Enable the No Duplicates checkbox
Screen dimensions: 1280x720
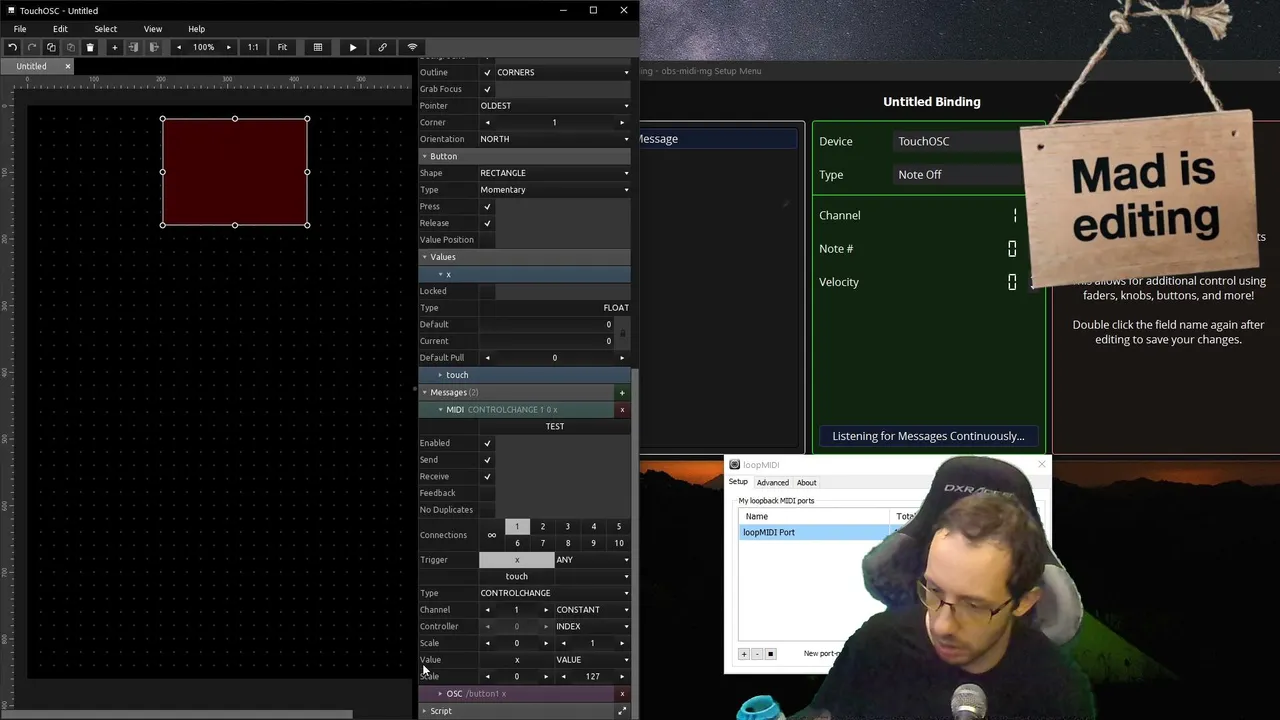coord(487,510)
